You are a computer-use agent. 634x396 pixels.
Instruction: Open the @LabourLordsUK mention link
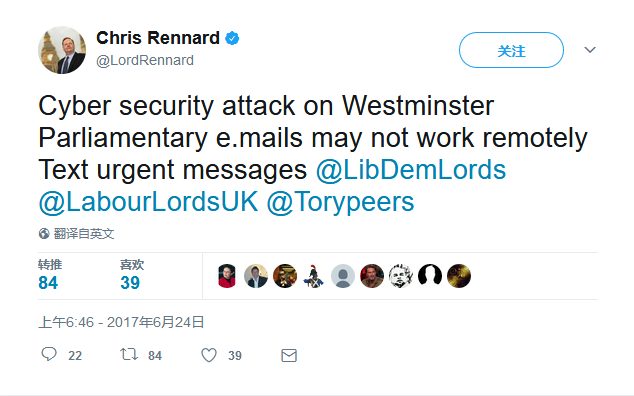[x=148, y=201]
